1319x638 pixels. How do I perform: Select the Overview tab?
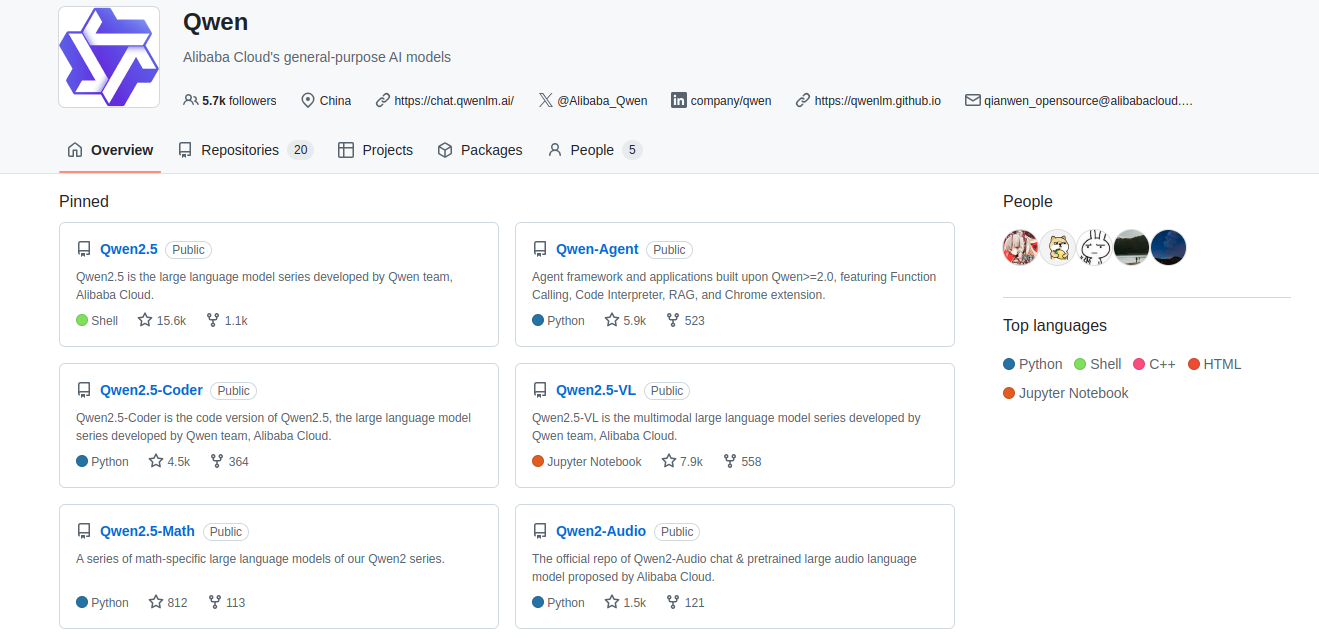tap(110, 150)
